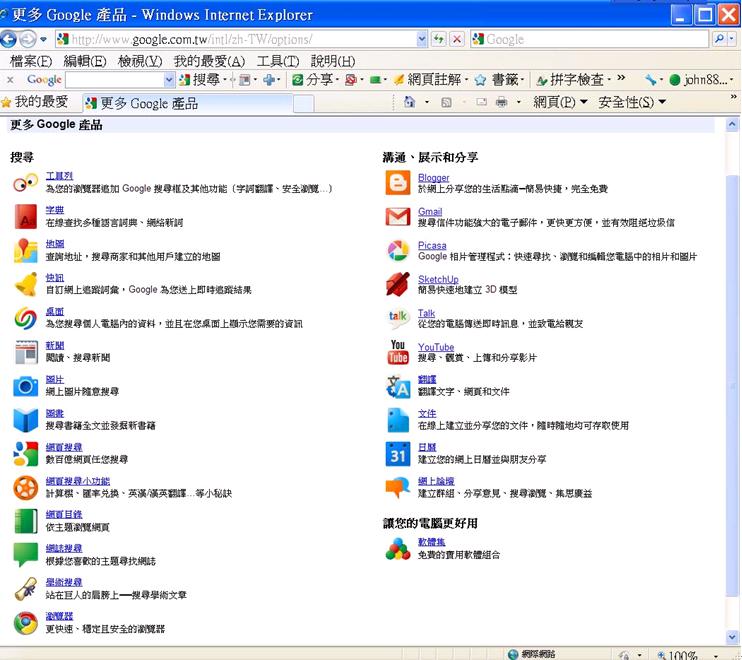This screenshot has width=742, height=660.
Task: Click the red Stop loading button
Action: point(457,39)
